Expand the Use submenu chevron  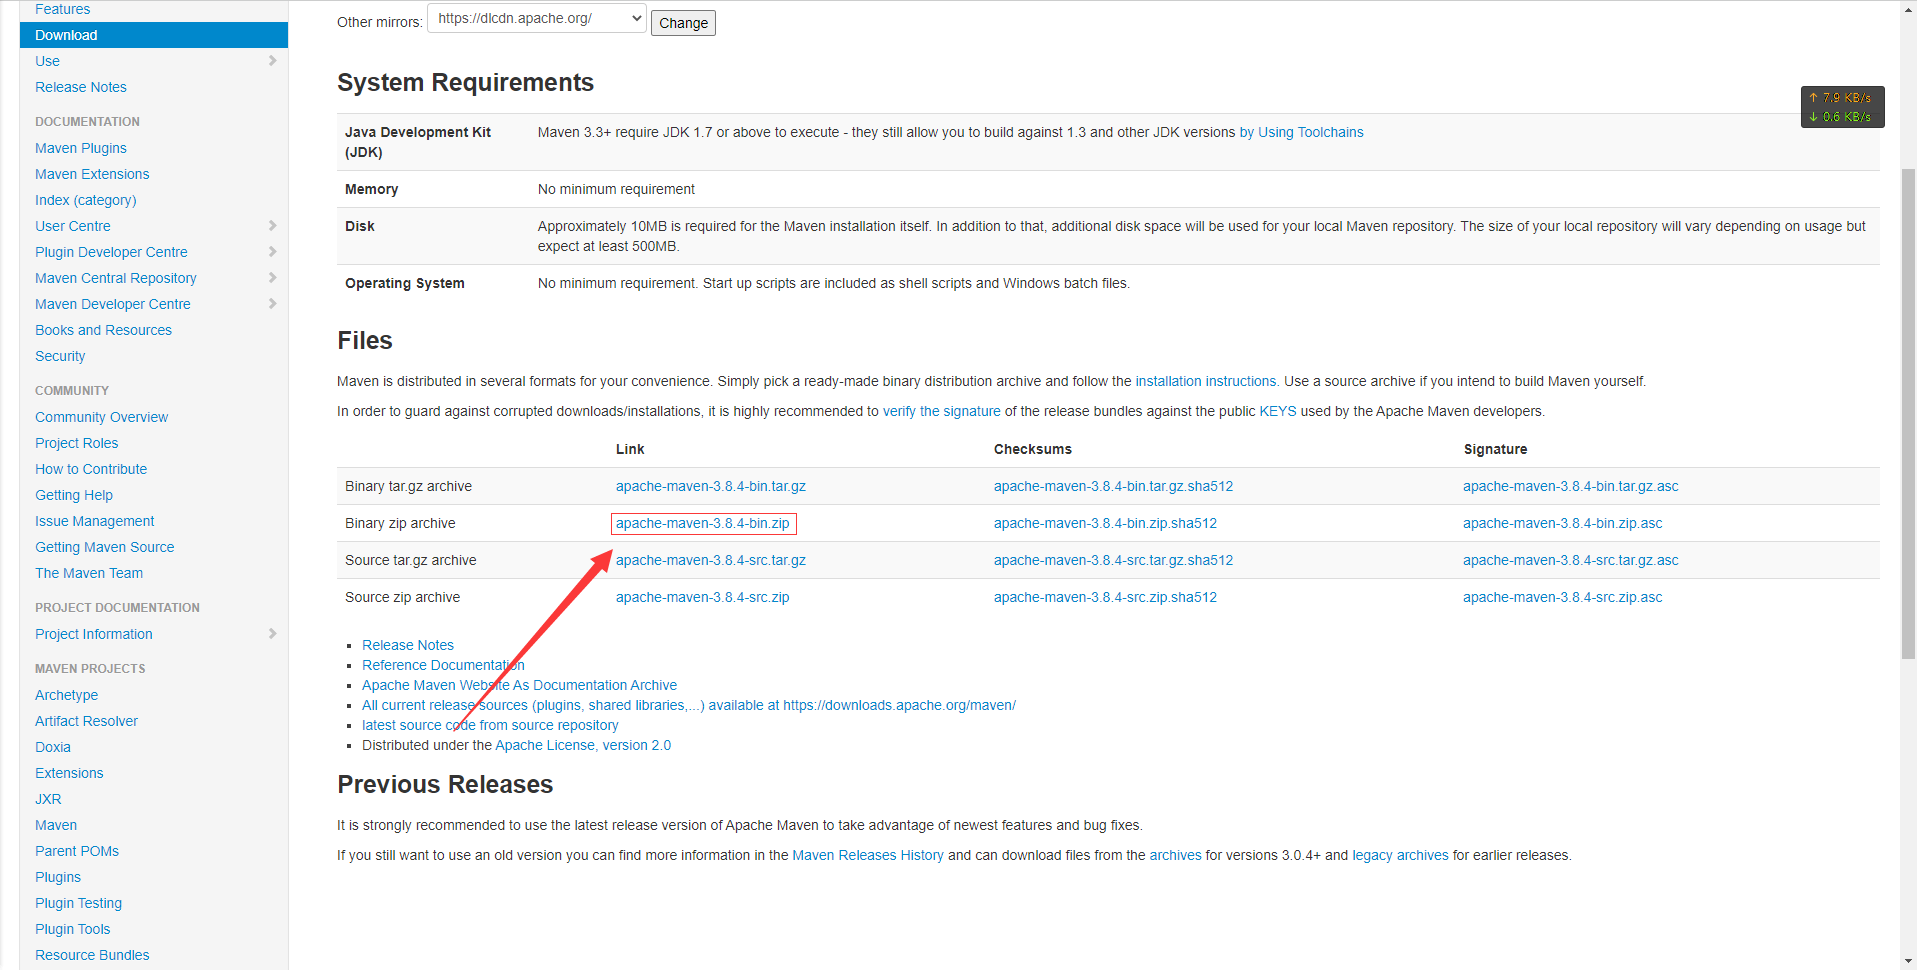click(272, 61)
